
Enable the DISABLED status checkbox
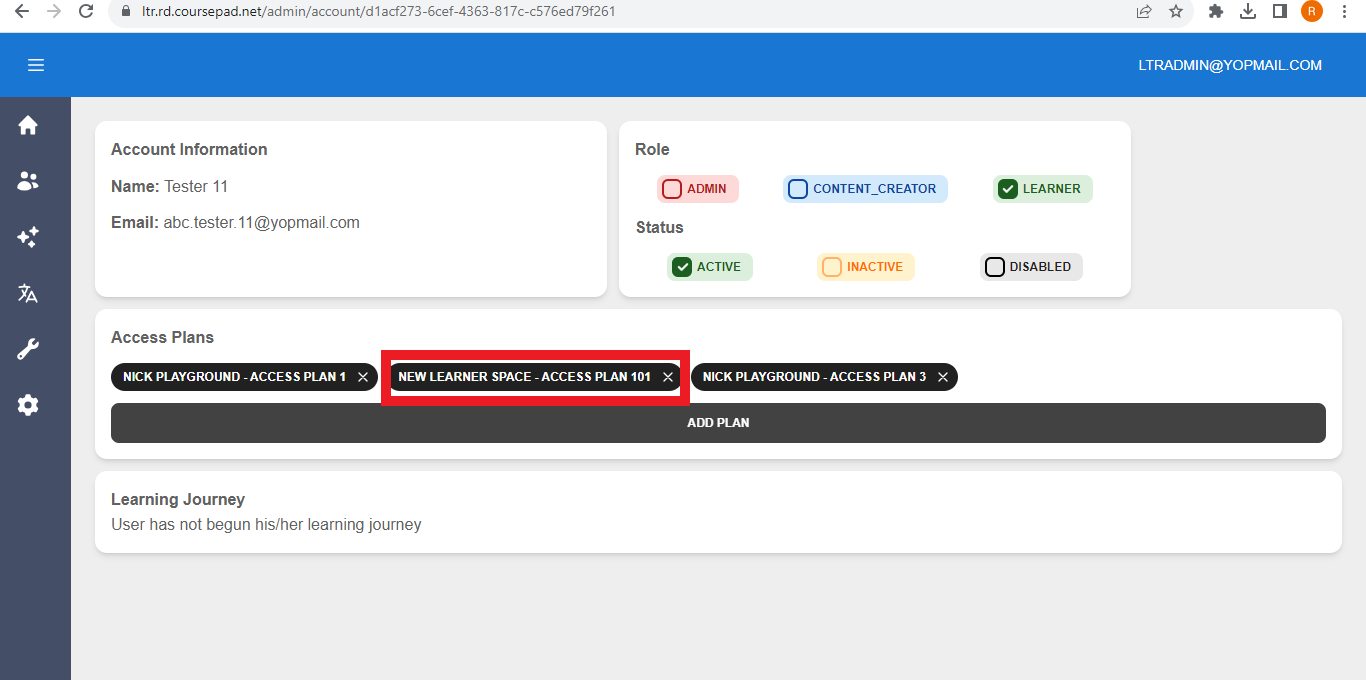point(995,266)
